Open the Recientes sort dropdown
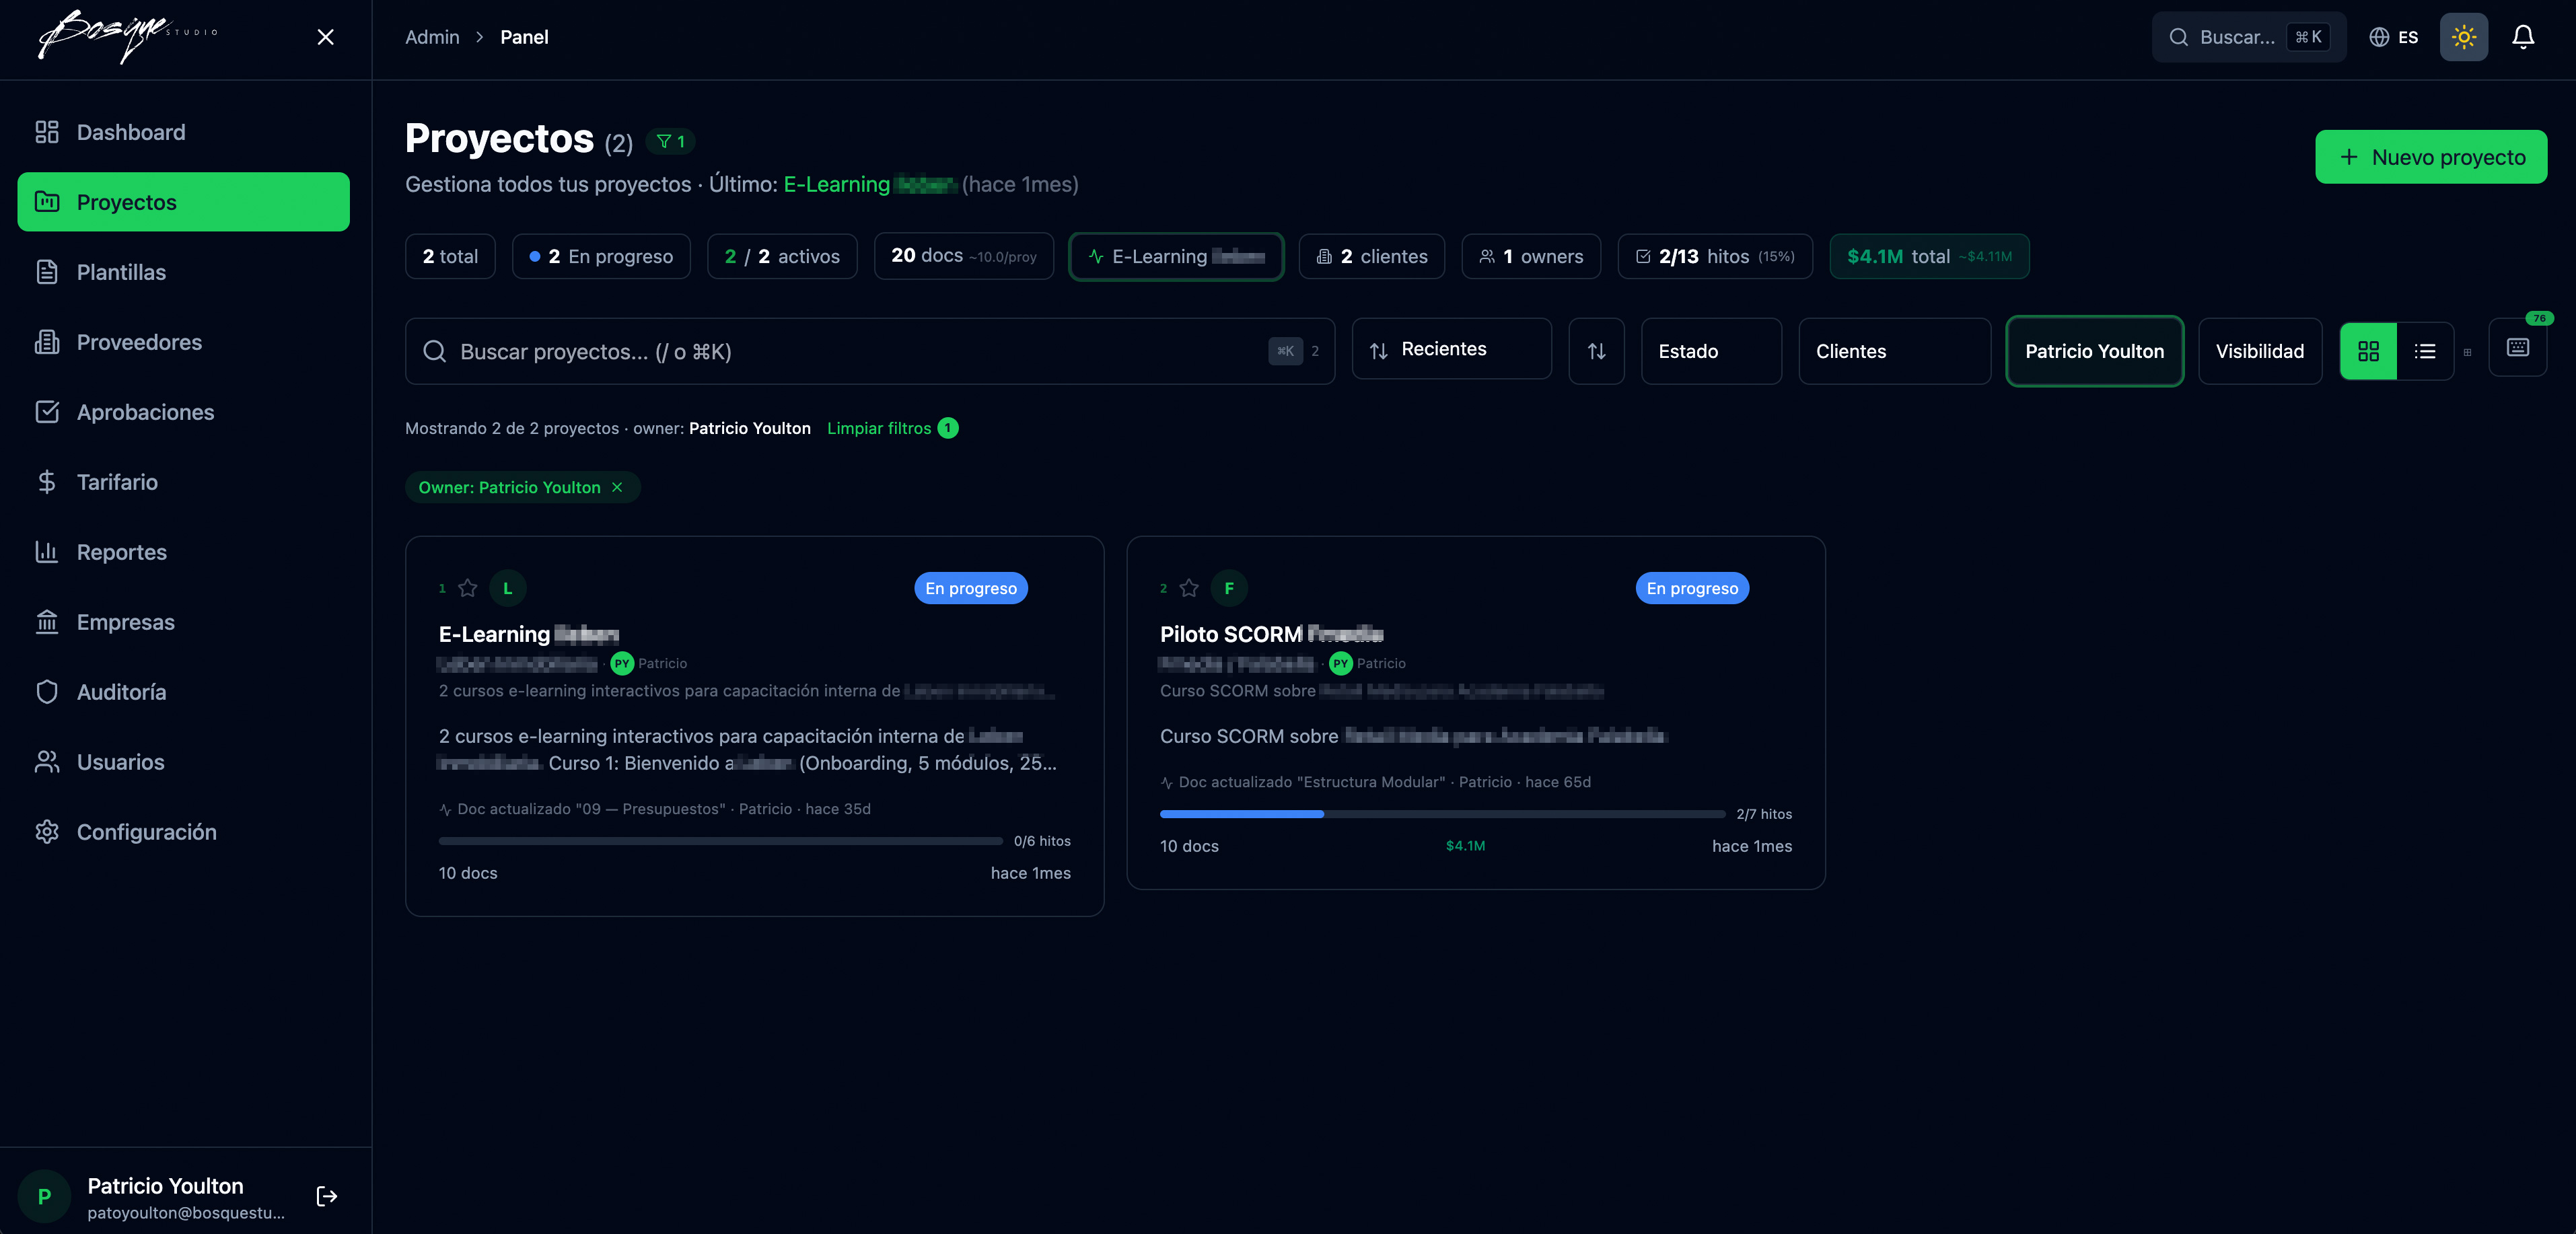The width and height of the screenshot is (2576, 1234). click(x=1451, y=349)
